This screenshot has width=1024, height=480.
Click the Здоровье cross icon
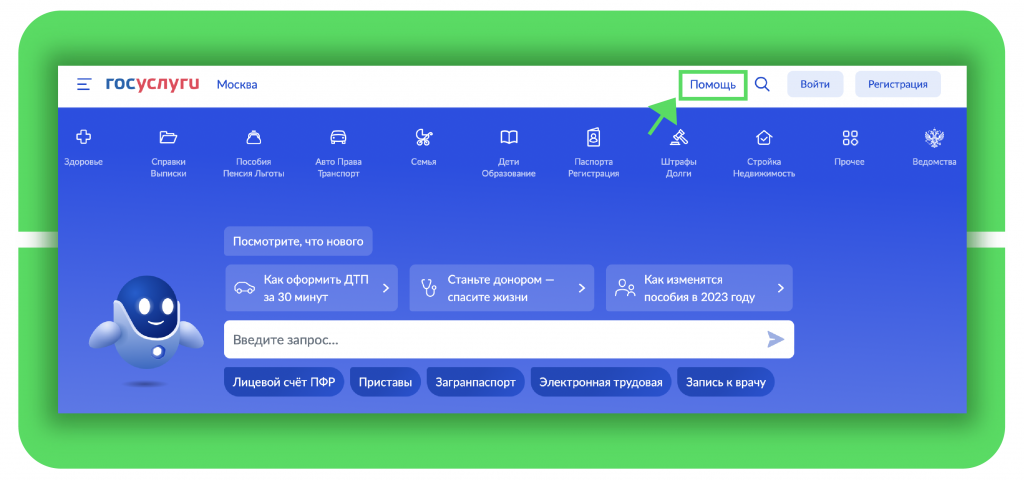[x=84, y=137]
